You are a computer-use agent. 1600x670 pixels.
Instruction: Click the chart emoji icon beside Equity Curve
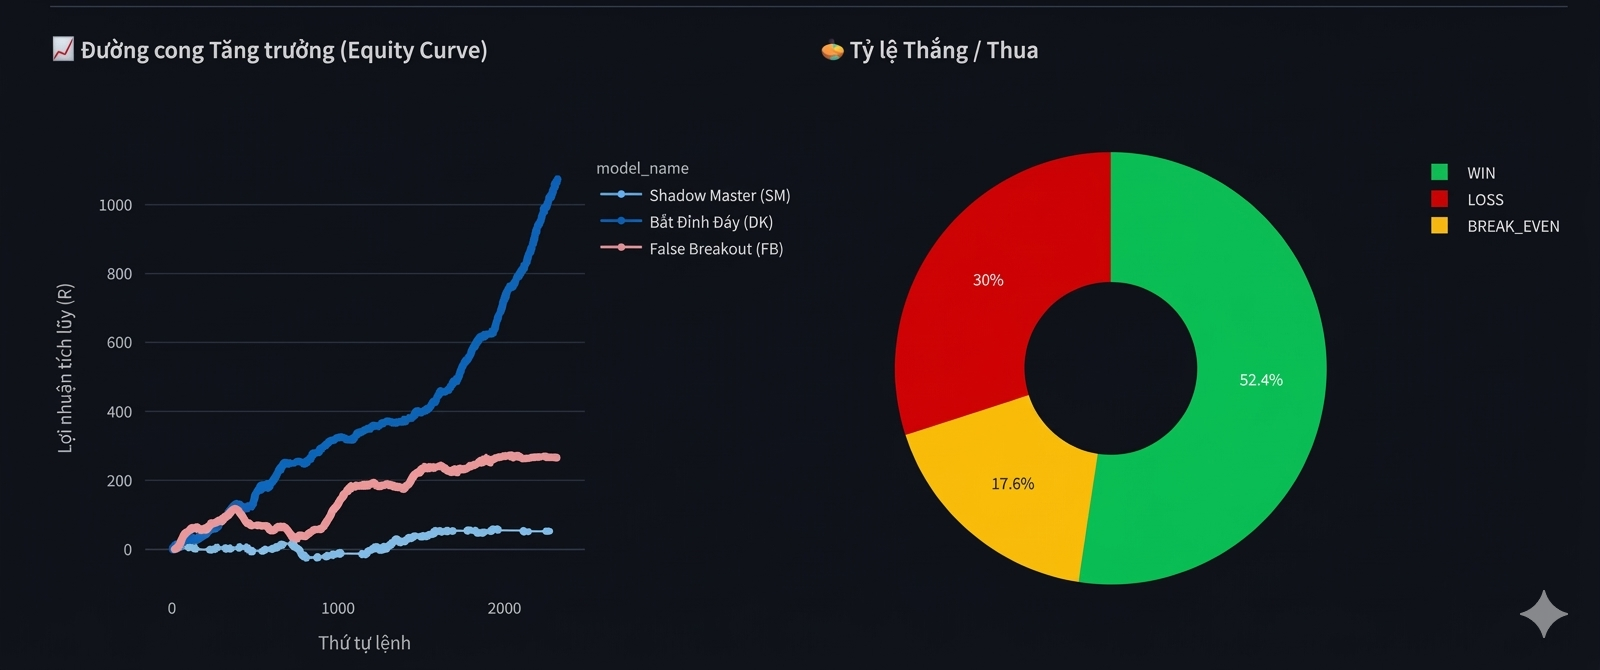pos(63,49)
